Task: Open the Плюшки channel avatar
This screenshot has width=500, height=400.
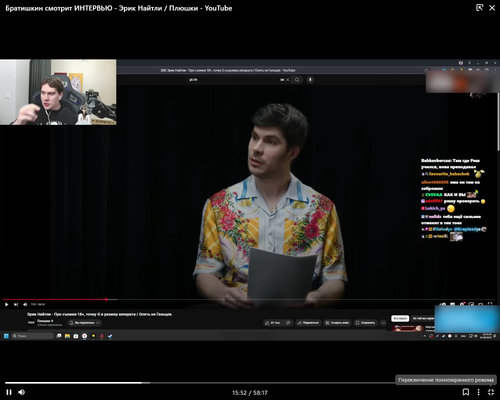Action: click(x=31, y=323)
